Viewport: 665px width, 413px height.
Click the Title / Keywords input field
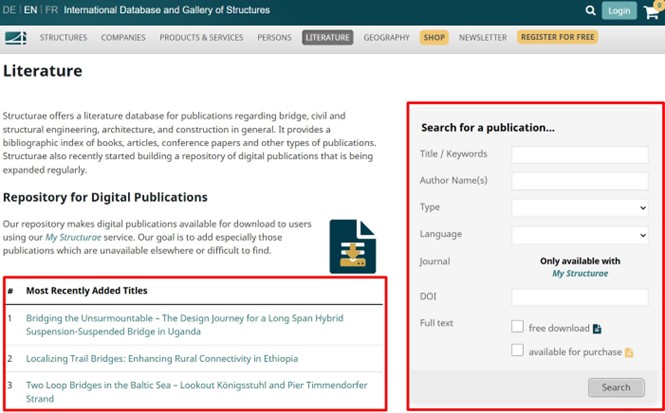(579, 155)
